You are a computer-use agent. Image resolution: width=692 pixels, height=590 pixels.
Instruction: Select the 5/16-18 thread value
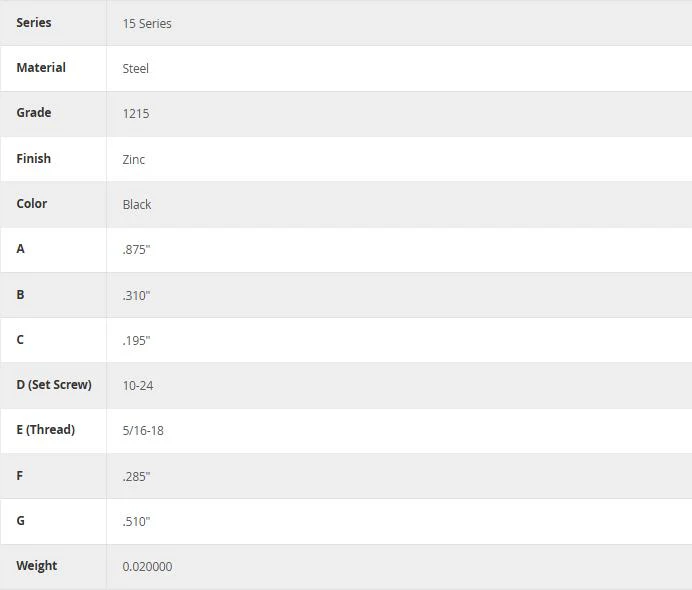tap(143, 430)
